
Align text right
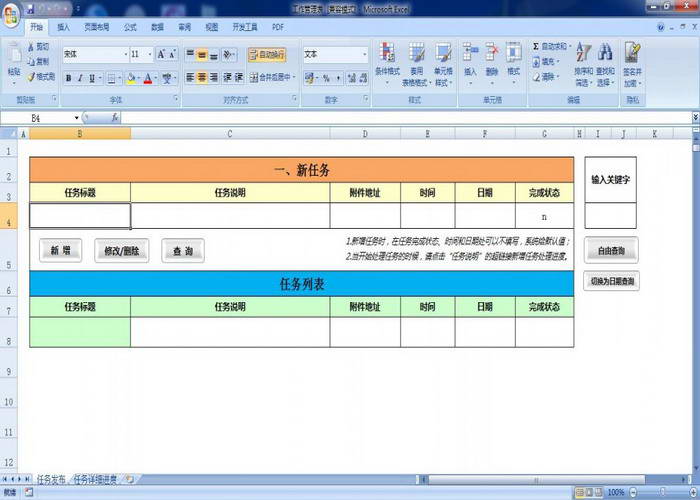point(214,78)
